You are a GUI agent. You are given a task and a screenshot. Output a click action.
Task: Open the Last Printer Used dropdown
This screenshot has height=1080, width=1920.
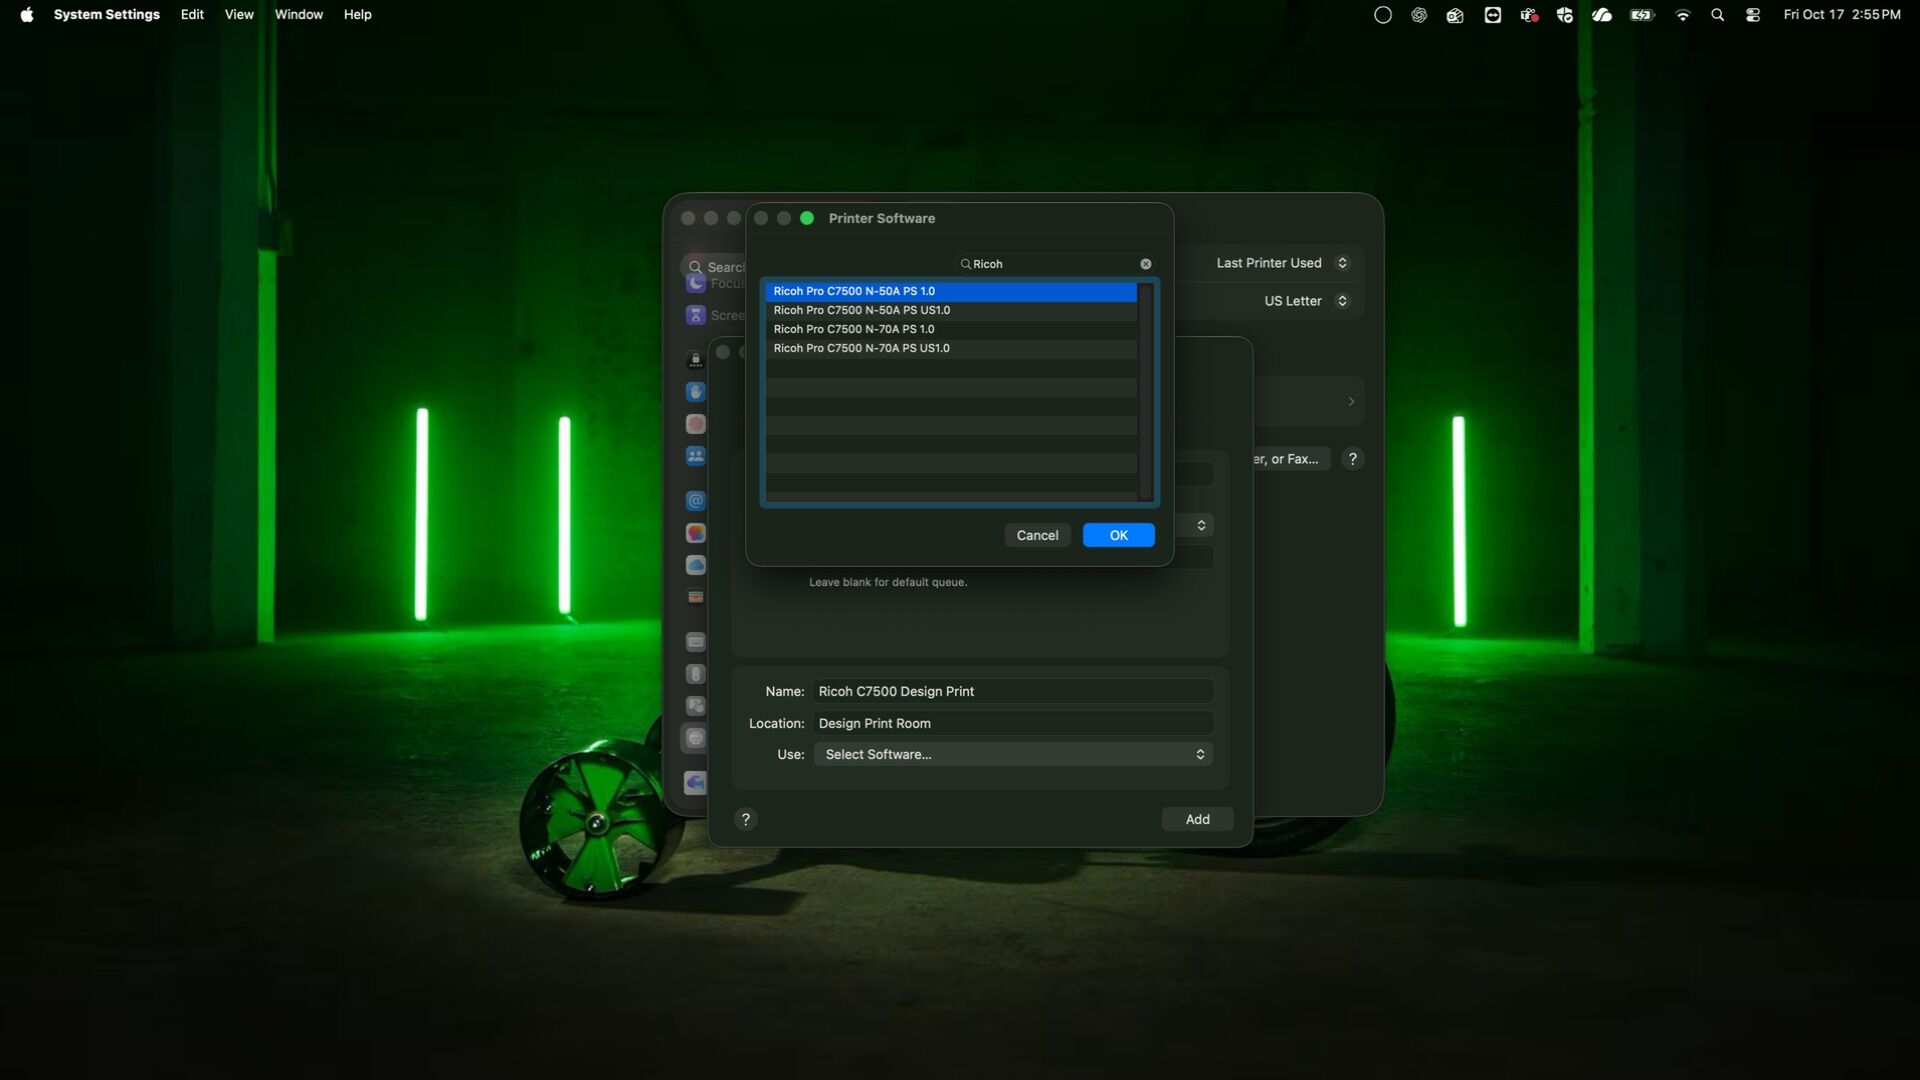pyautogui.click(x=1281, y=263)
